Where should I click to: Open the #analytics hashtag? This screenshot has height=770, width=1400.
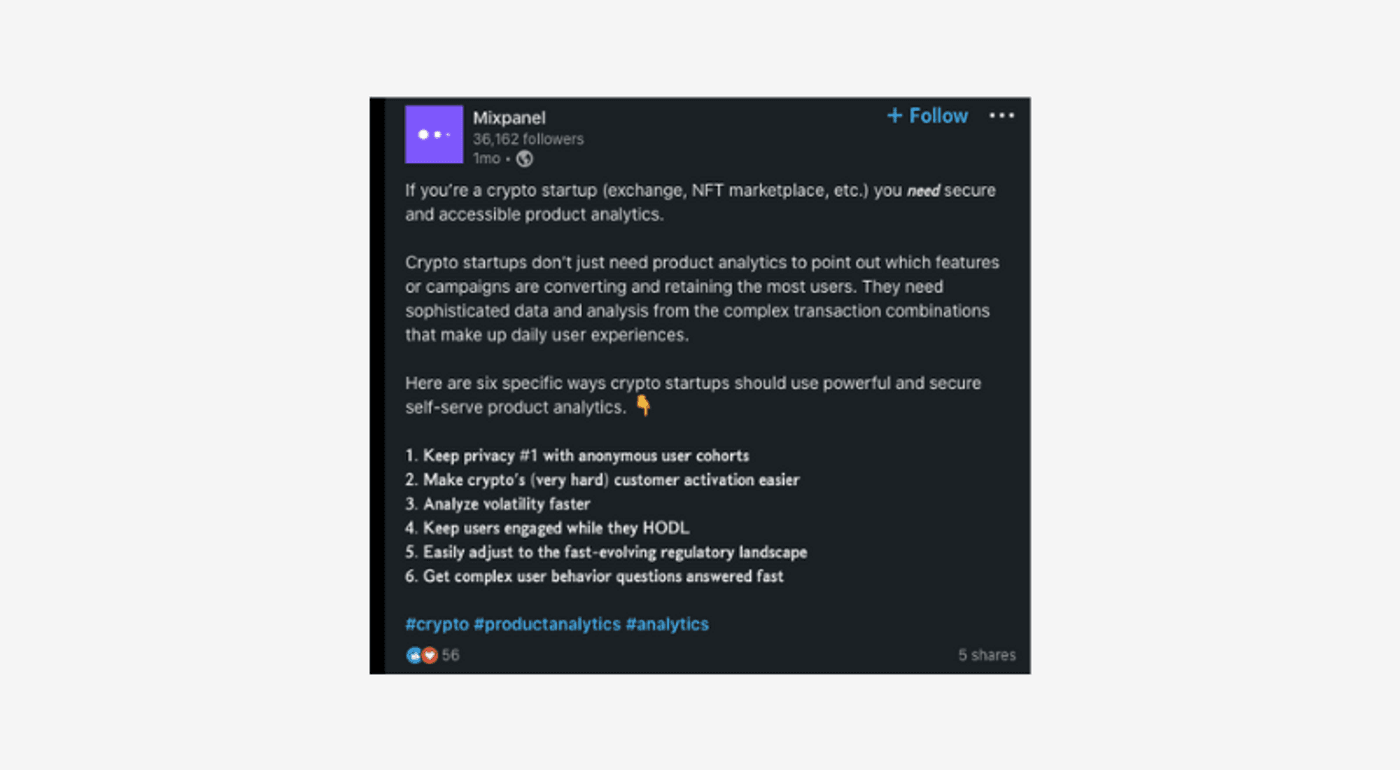(667, 624)
